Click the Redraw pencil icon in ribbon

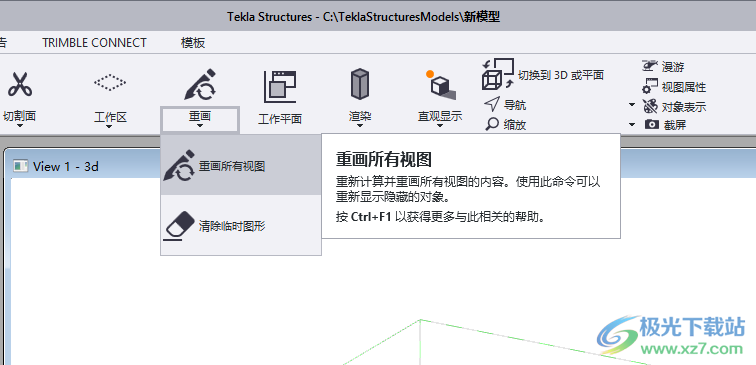[200, 85]
